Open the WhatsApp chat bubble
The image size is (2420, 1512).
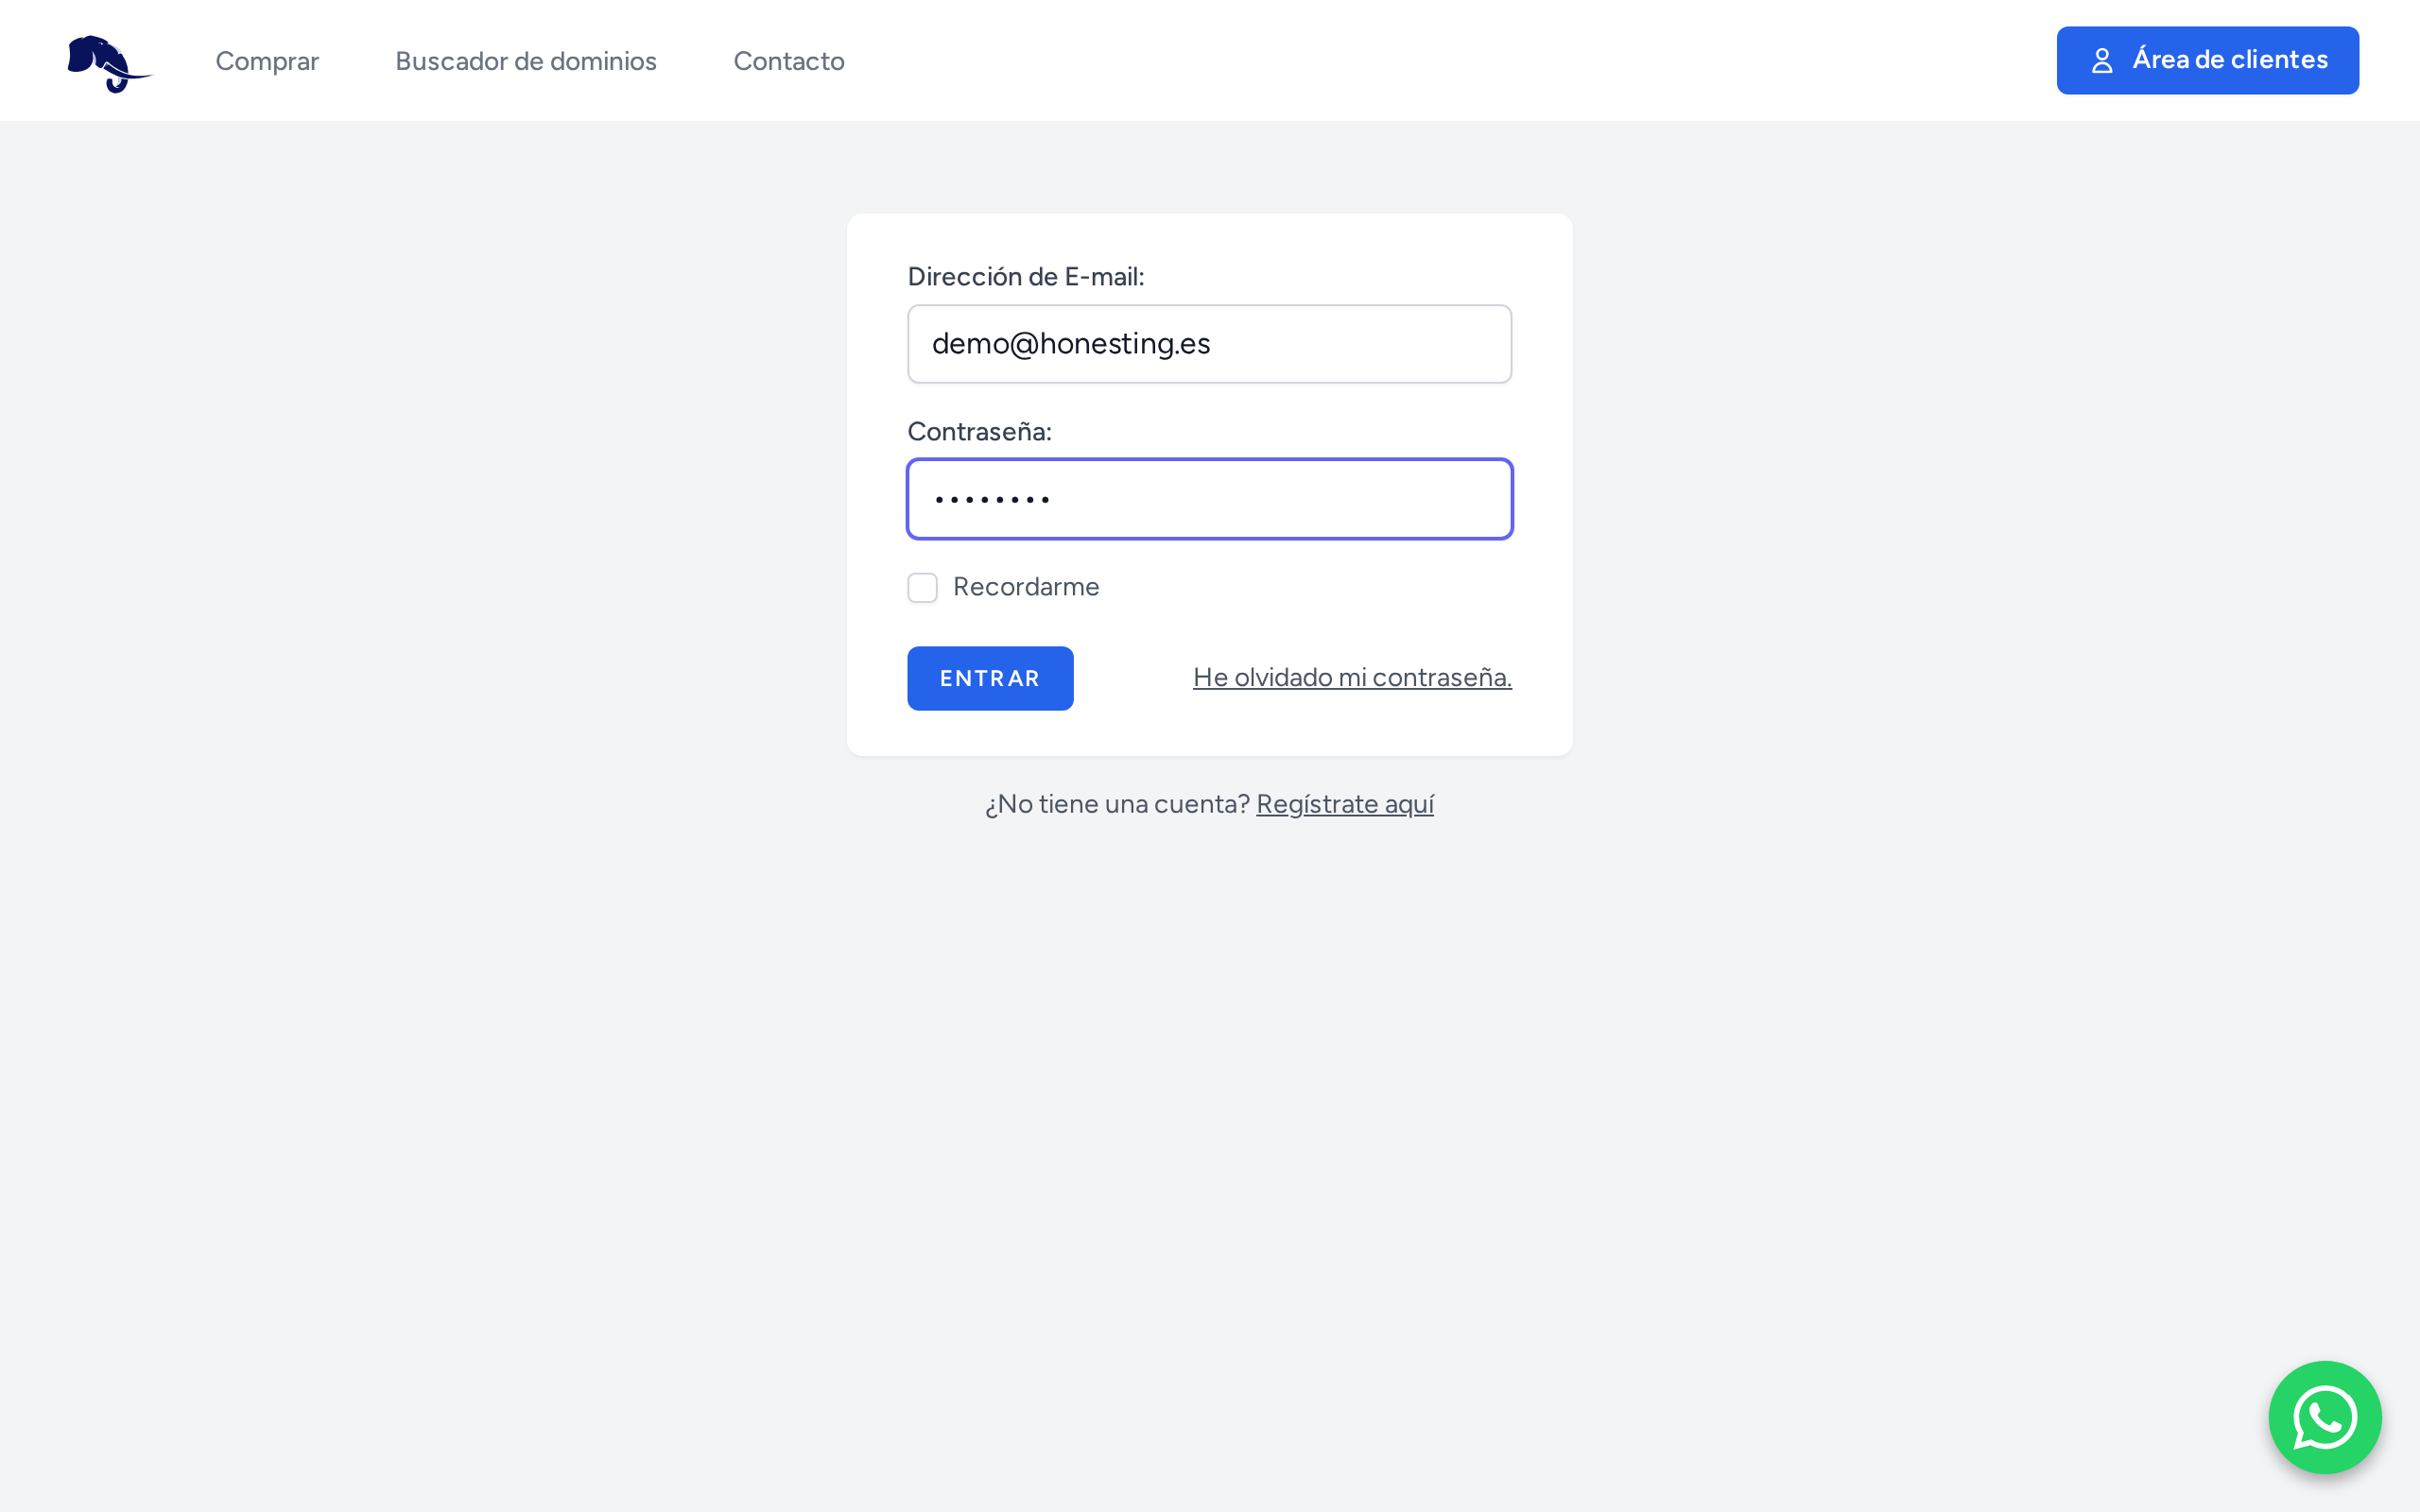tap(2324, 1416)
